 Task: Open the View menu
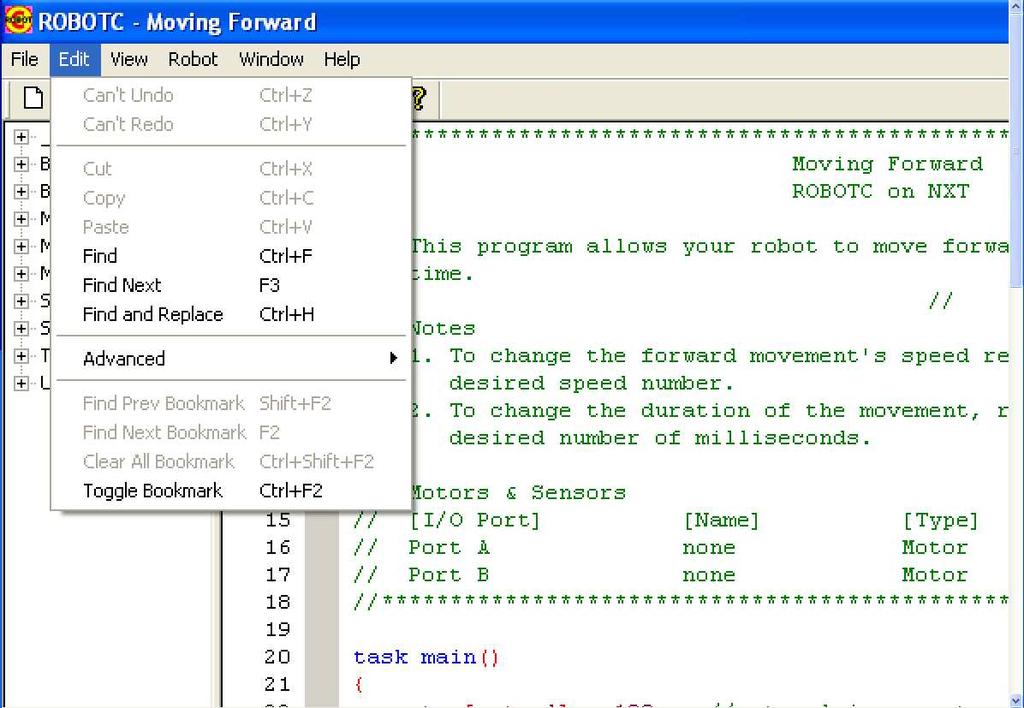(x=129, y=59)
